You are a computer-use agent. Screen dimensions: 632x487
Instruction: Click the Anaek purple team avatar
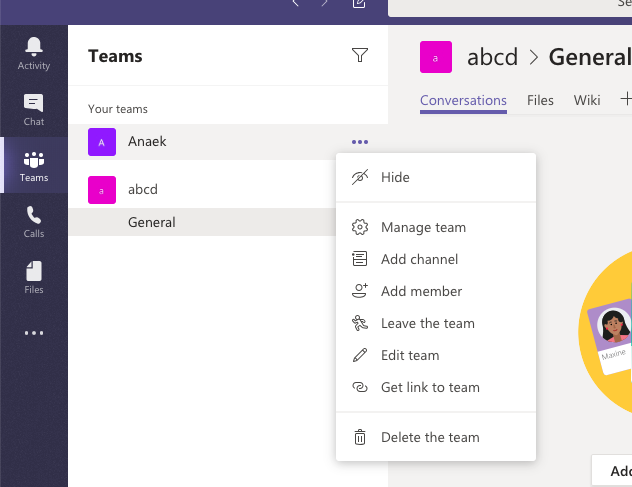102,142
